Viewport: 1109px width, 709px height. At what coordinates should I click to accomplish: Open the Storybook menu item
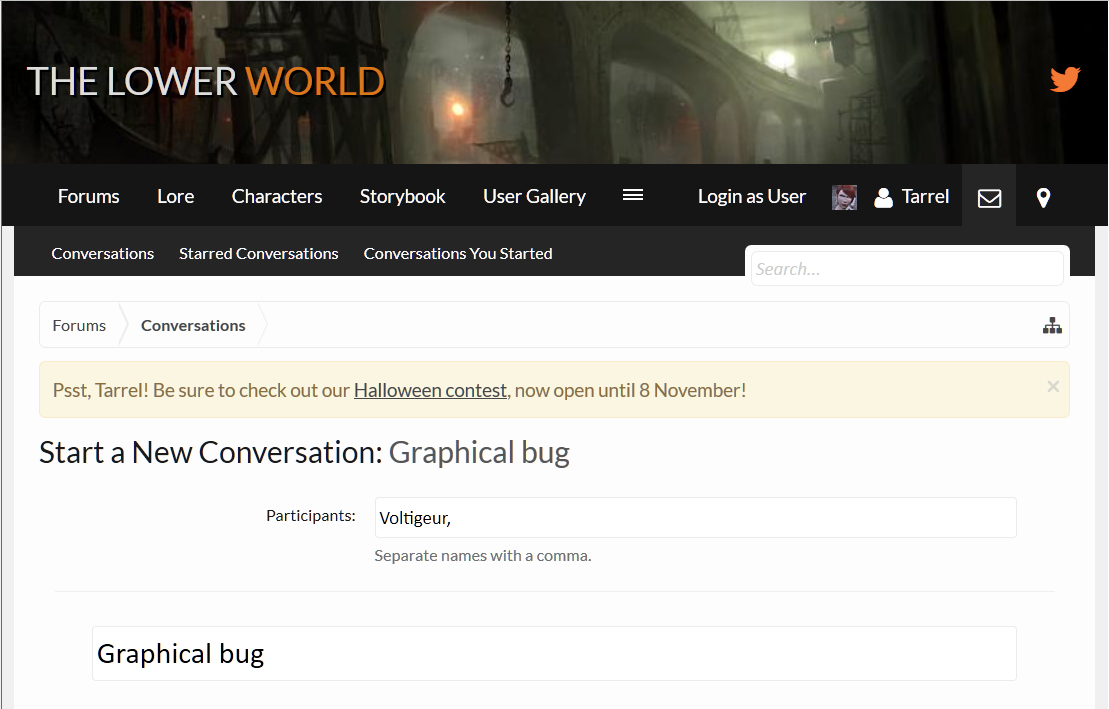(x=402, y=197)
